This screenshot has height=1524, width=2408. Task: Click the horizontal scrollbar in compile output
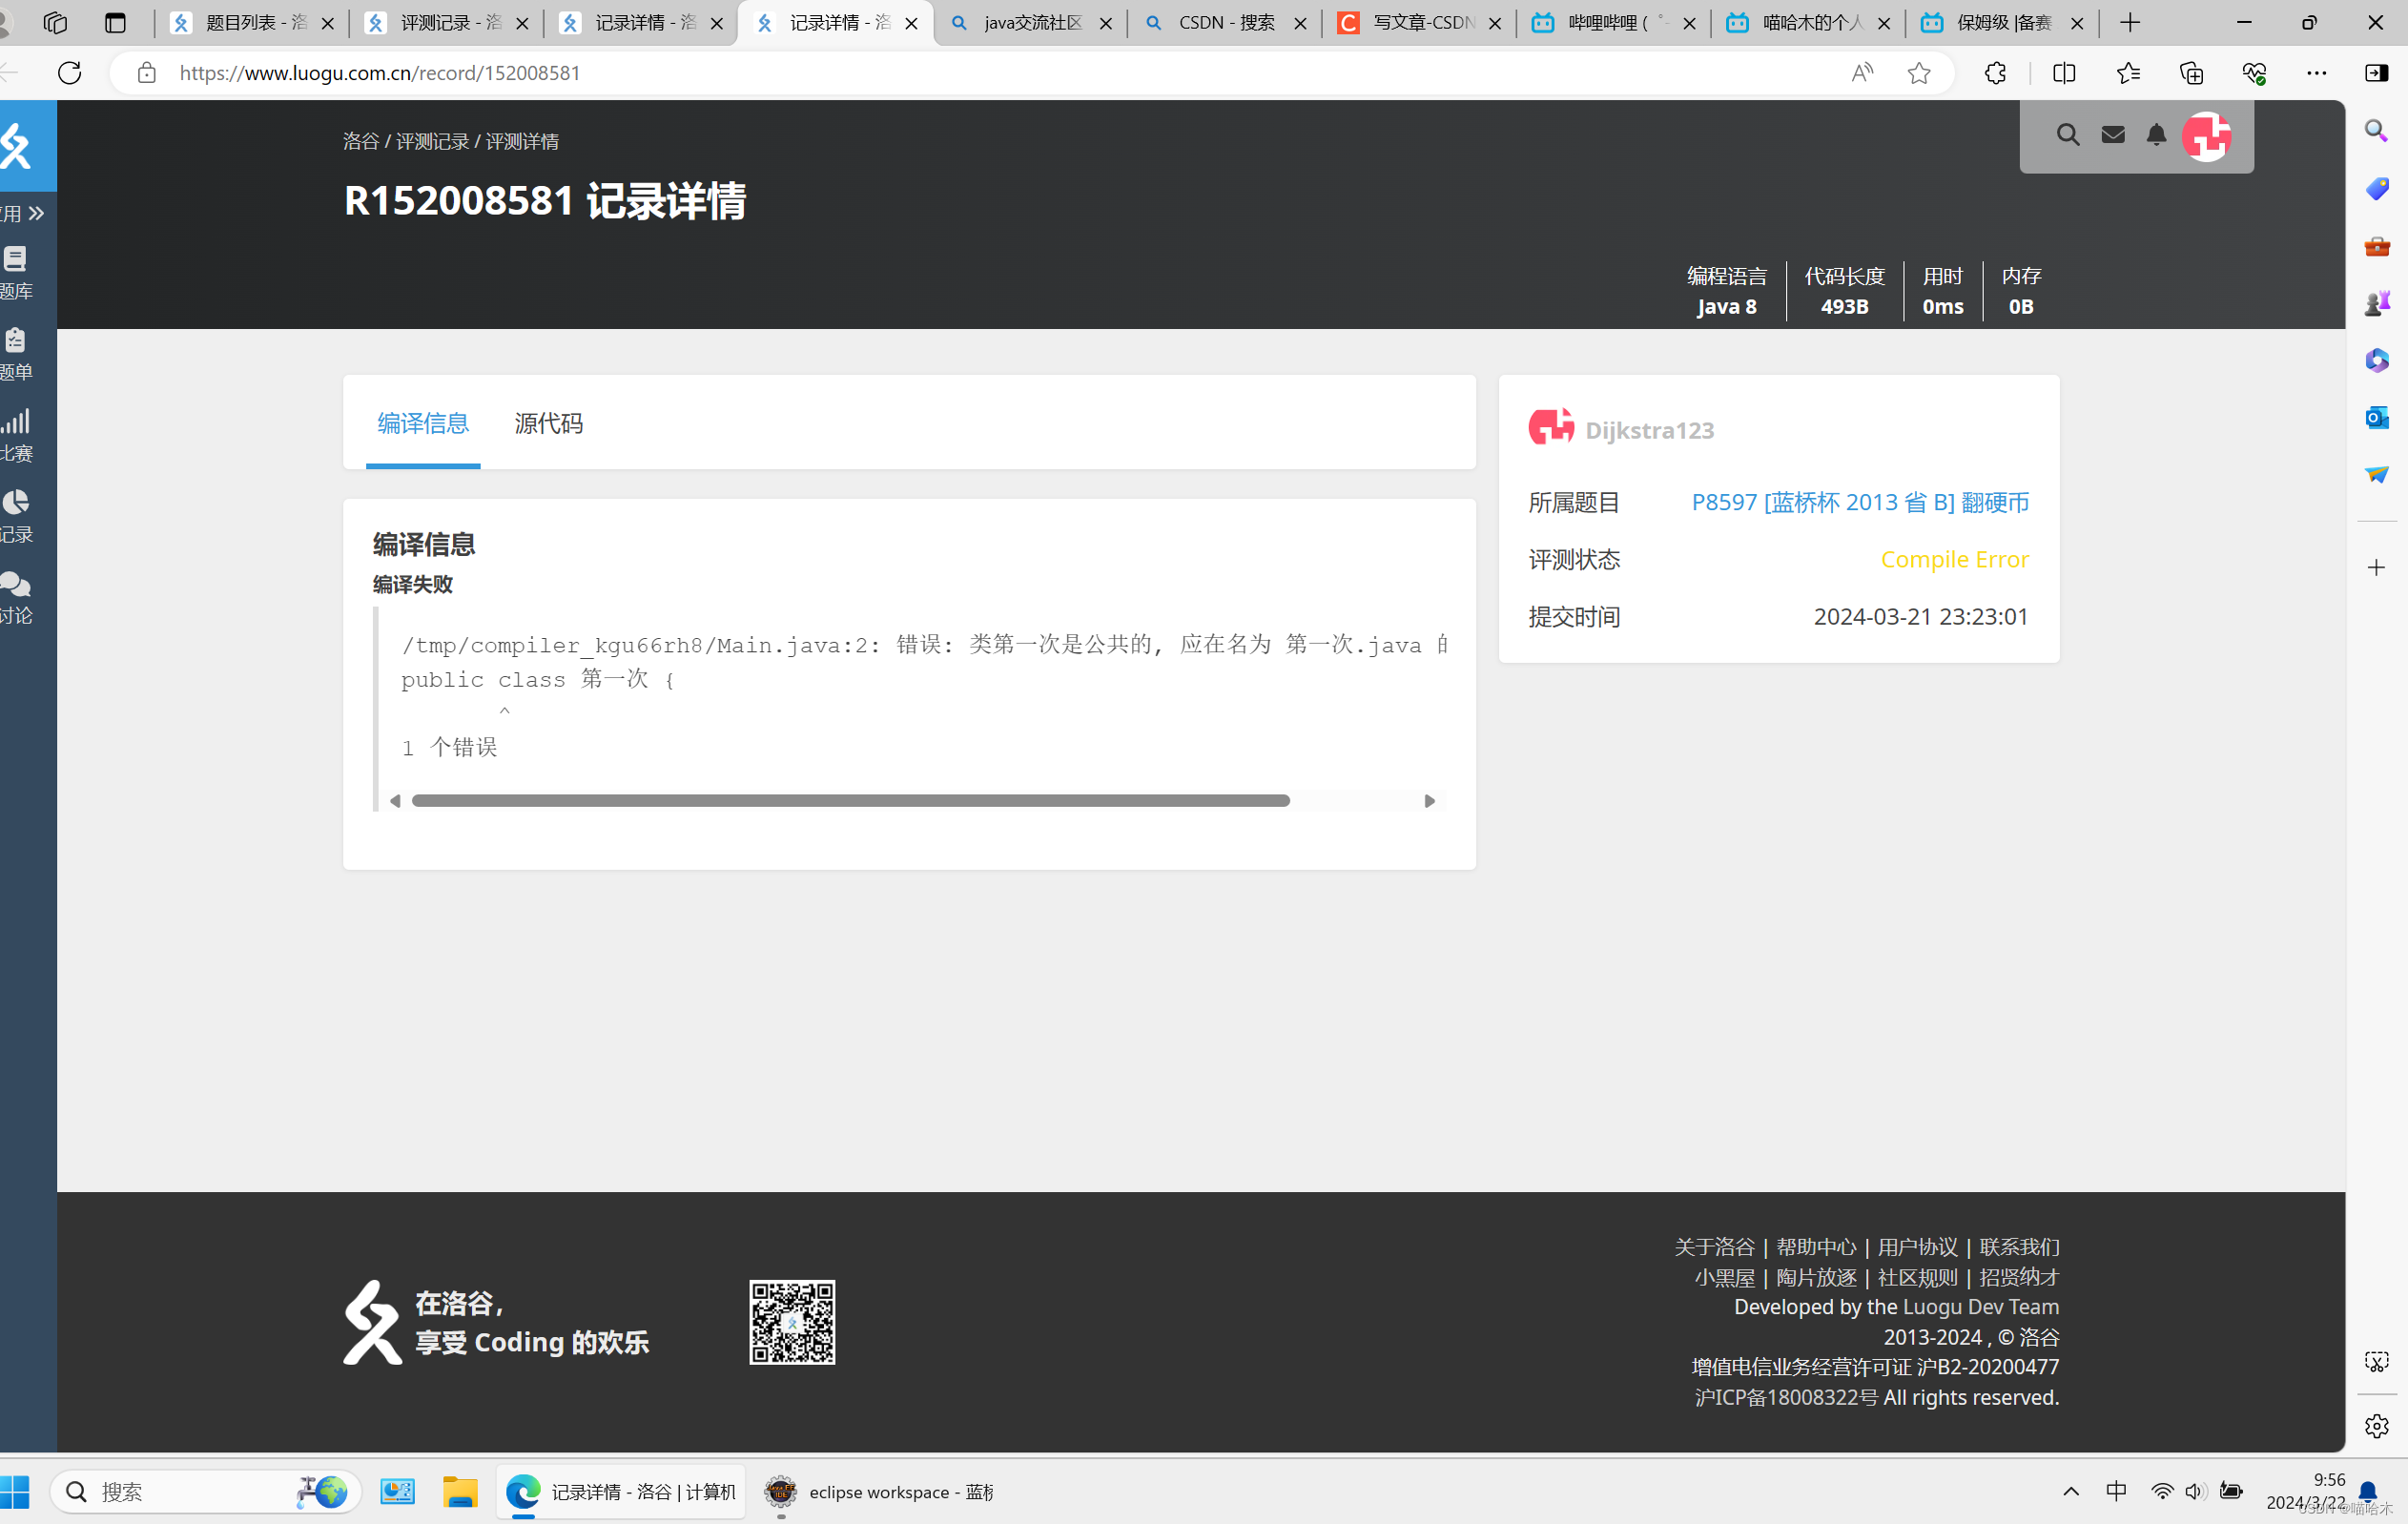pos(850,801)
